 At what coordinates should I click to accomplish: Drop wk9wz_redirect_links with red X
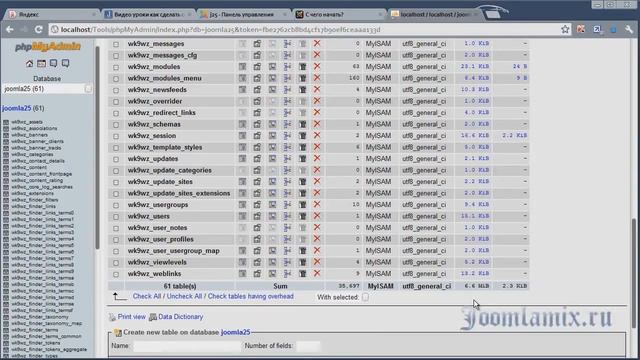click(x=317, y=112)
